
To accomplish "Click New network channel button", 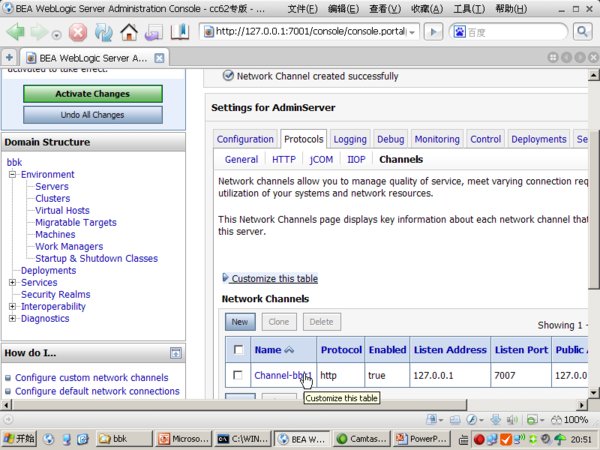I will 240,322.
